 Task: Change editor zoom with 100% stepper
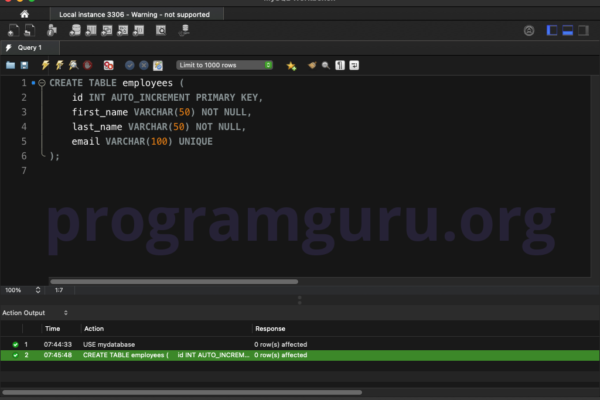(x=38, y=290)
